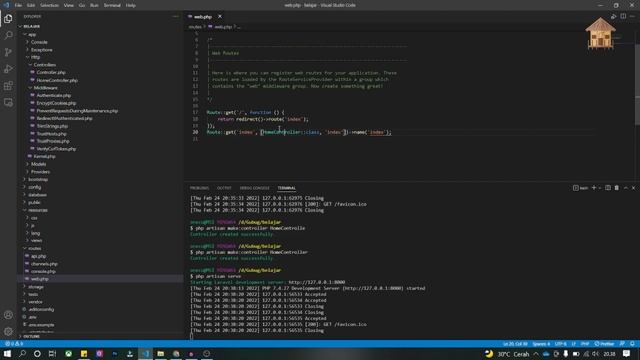Close the terminal panel
The width and height of the screenshot is (640, 360).
click(633, 188)
